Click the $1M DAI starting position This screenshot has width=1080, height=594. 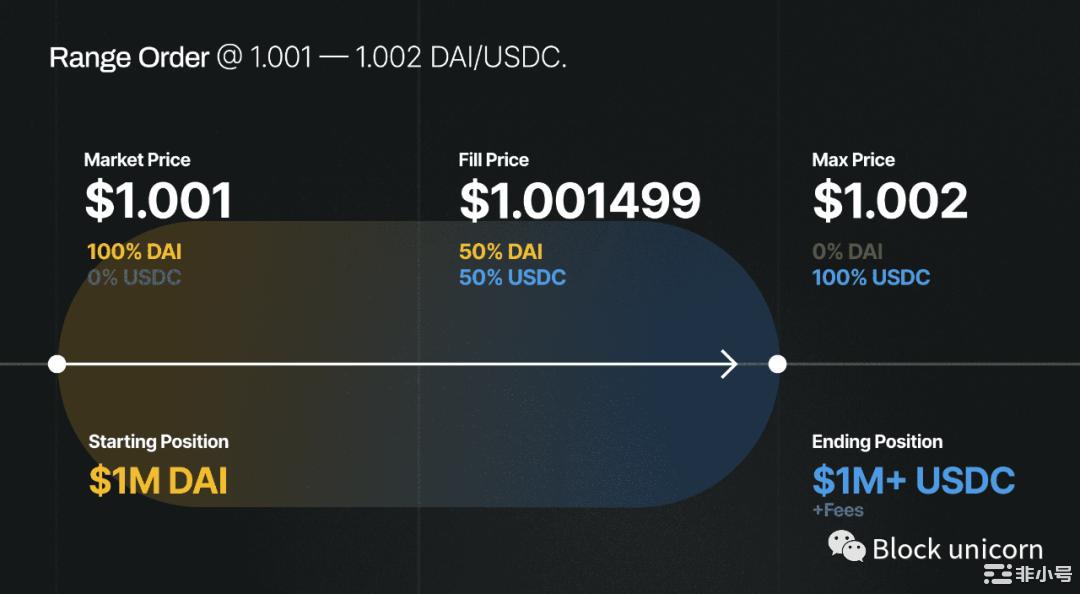coord(158,481)
